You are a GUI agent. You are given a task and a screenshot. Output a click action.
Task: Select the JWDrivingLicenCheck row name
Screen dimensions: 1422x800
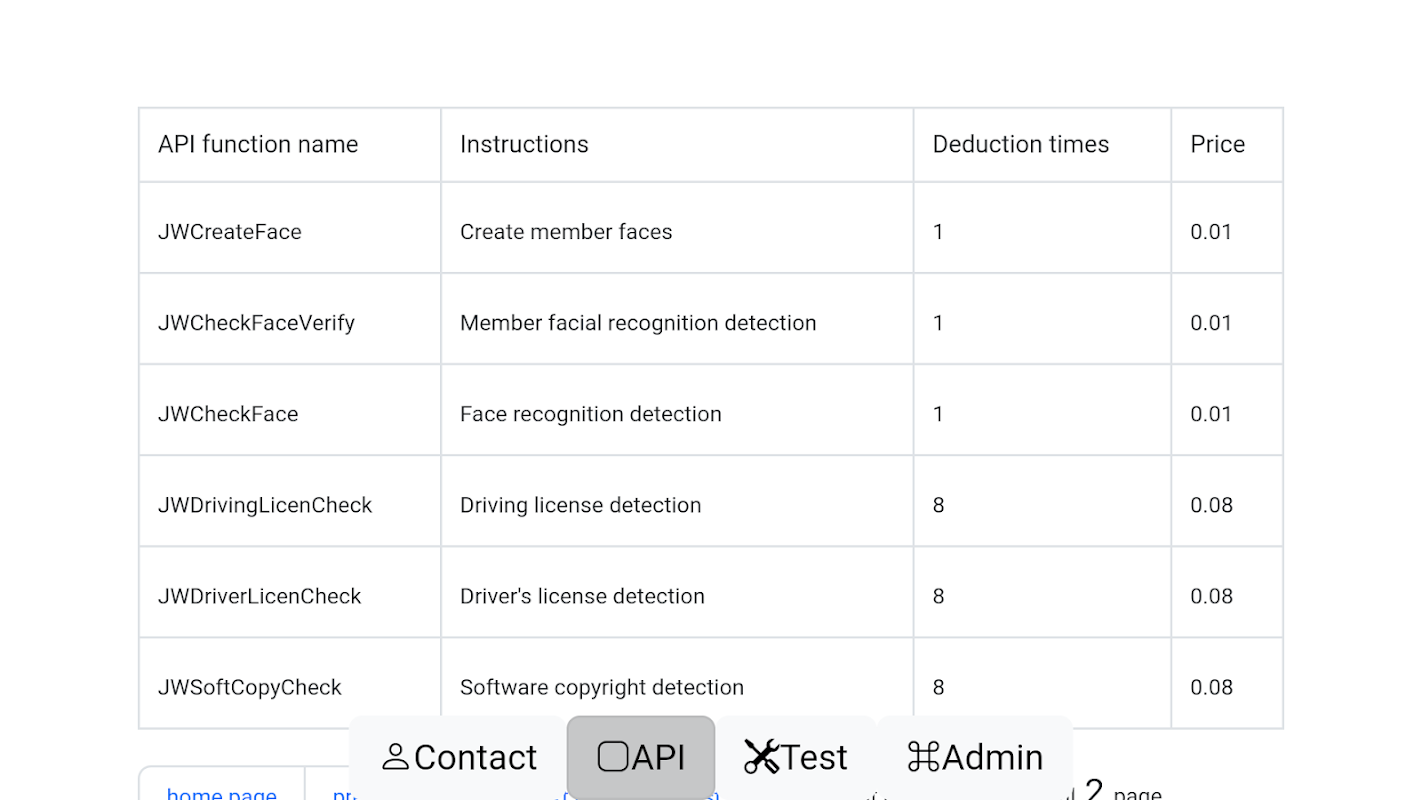(265, 505)
